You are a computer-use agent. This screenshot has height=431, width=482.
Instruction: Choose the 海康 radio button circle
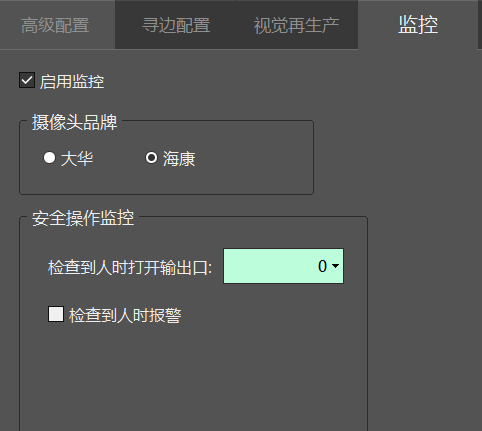tap(151, 158)
